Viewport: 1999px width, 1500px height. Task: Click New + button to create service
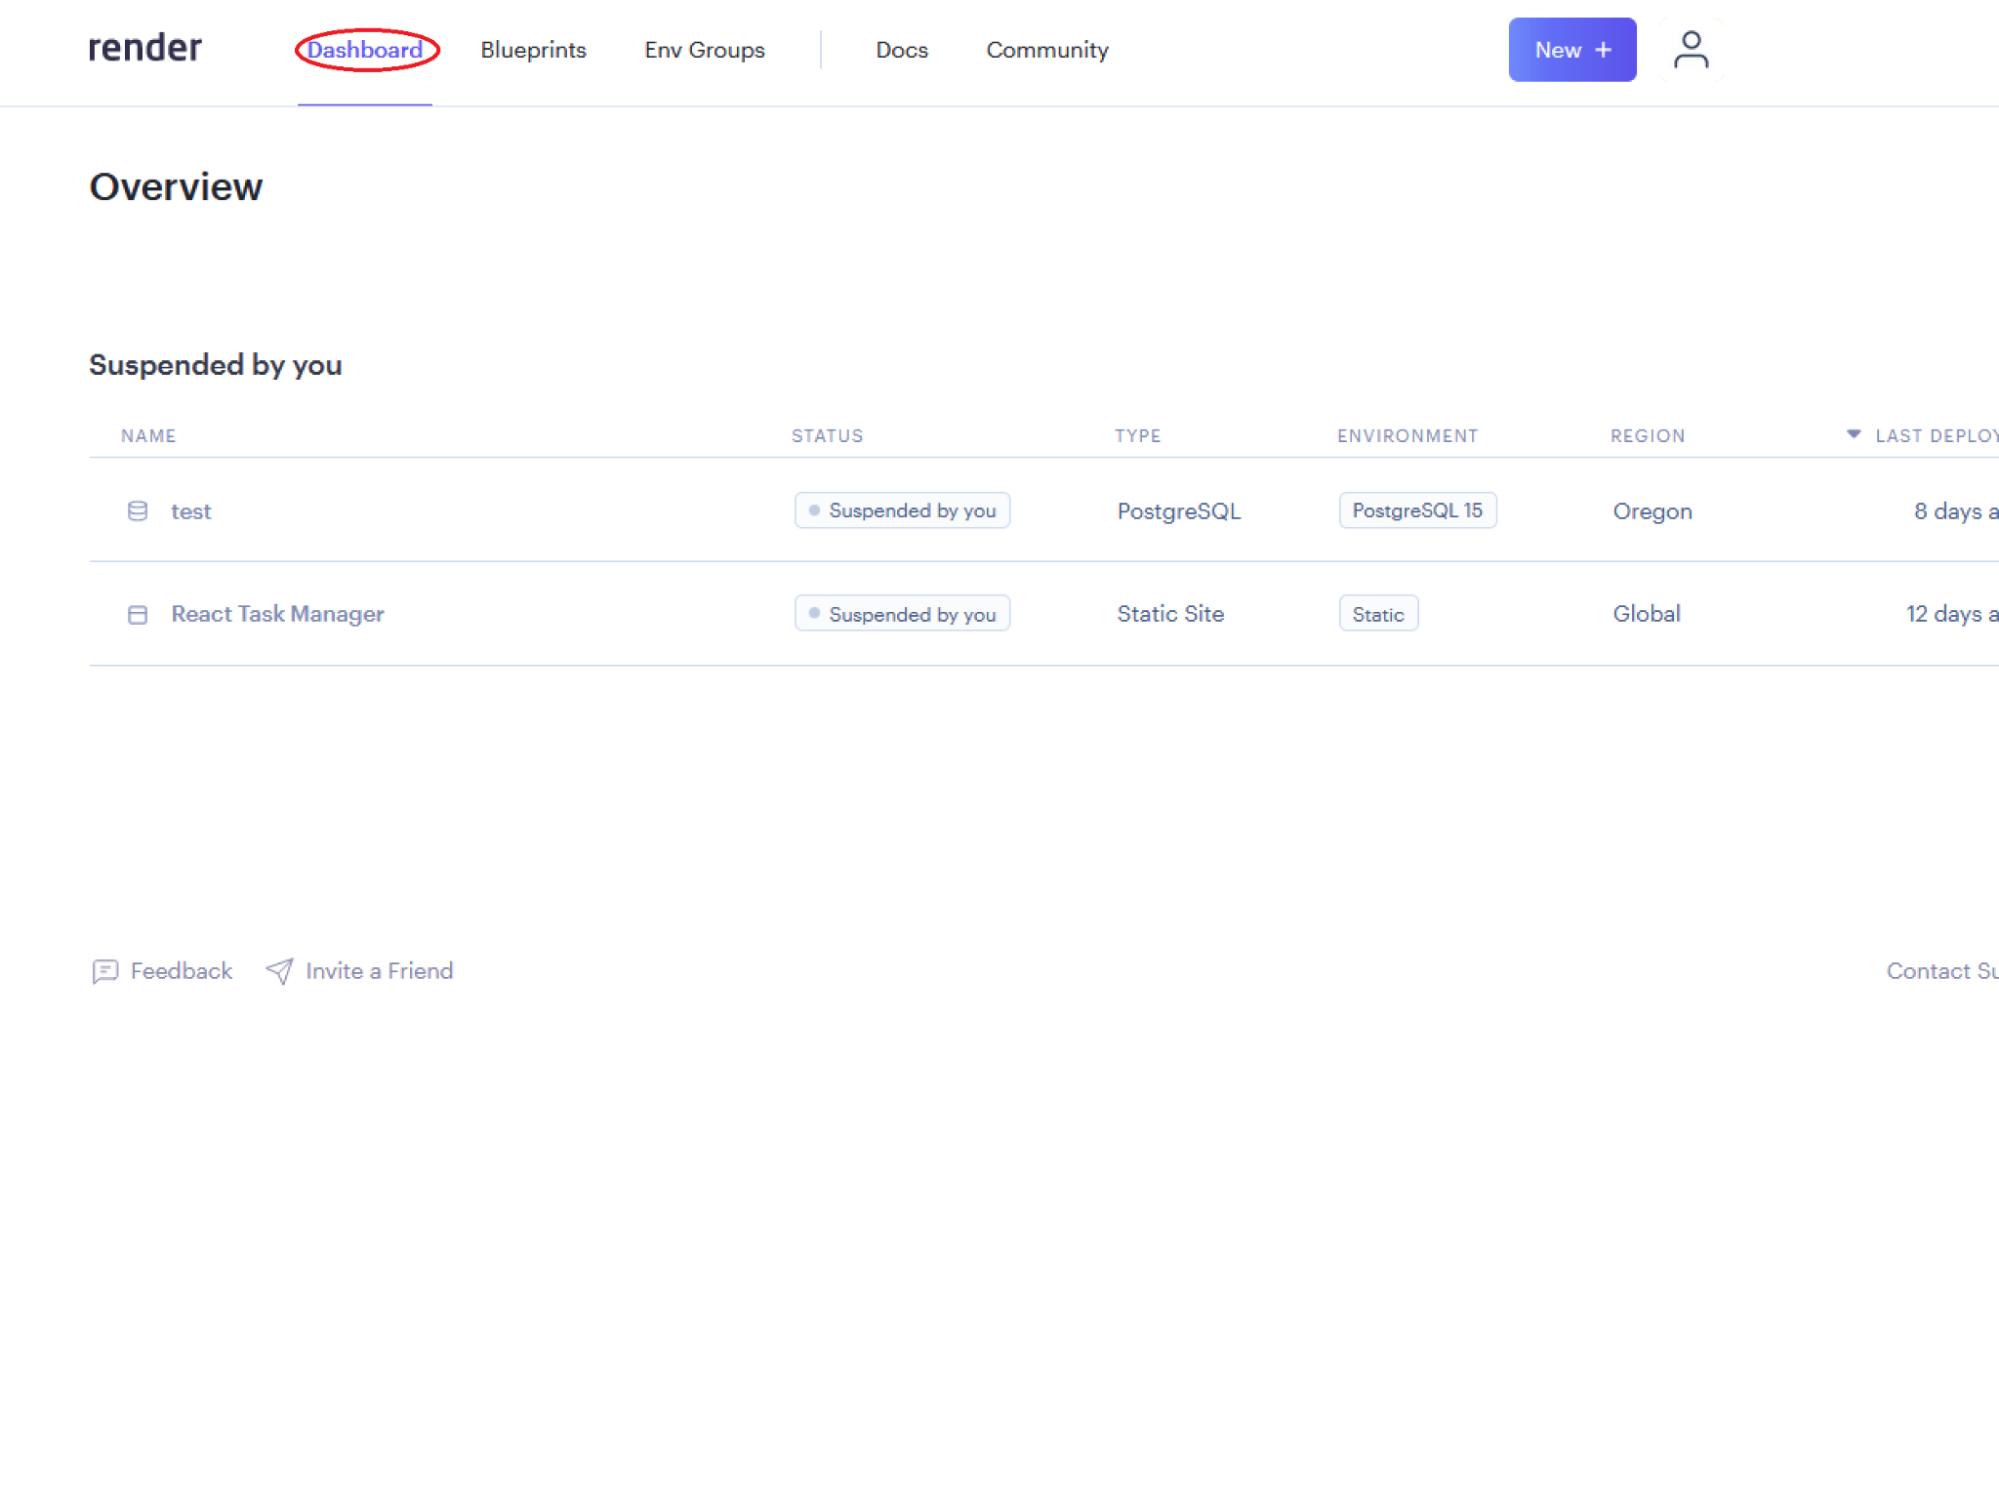pyautogui.click(x=1572, y=49)
